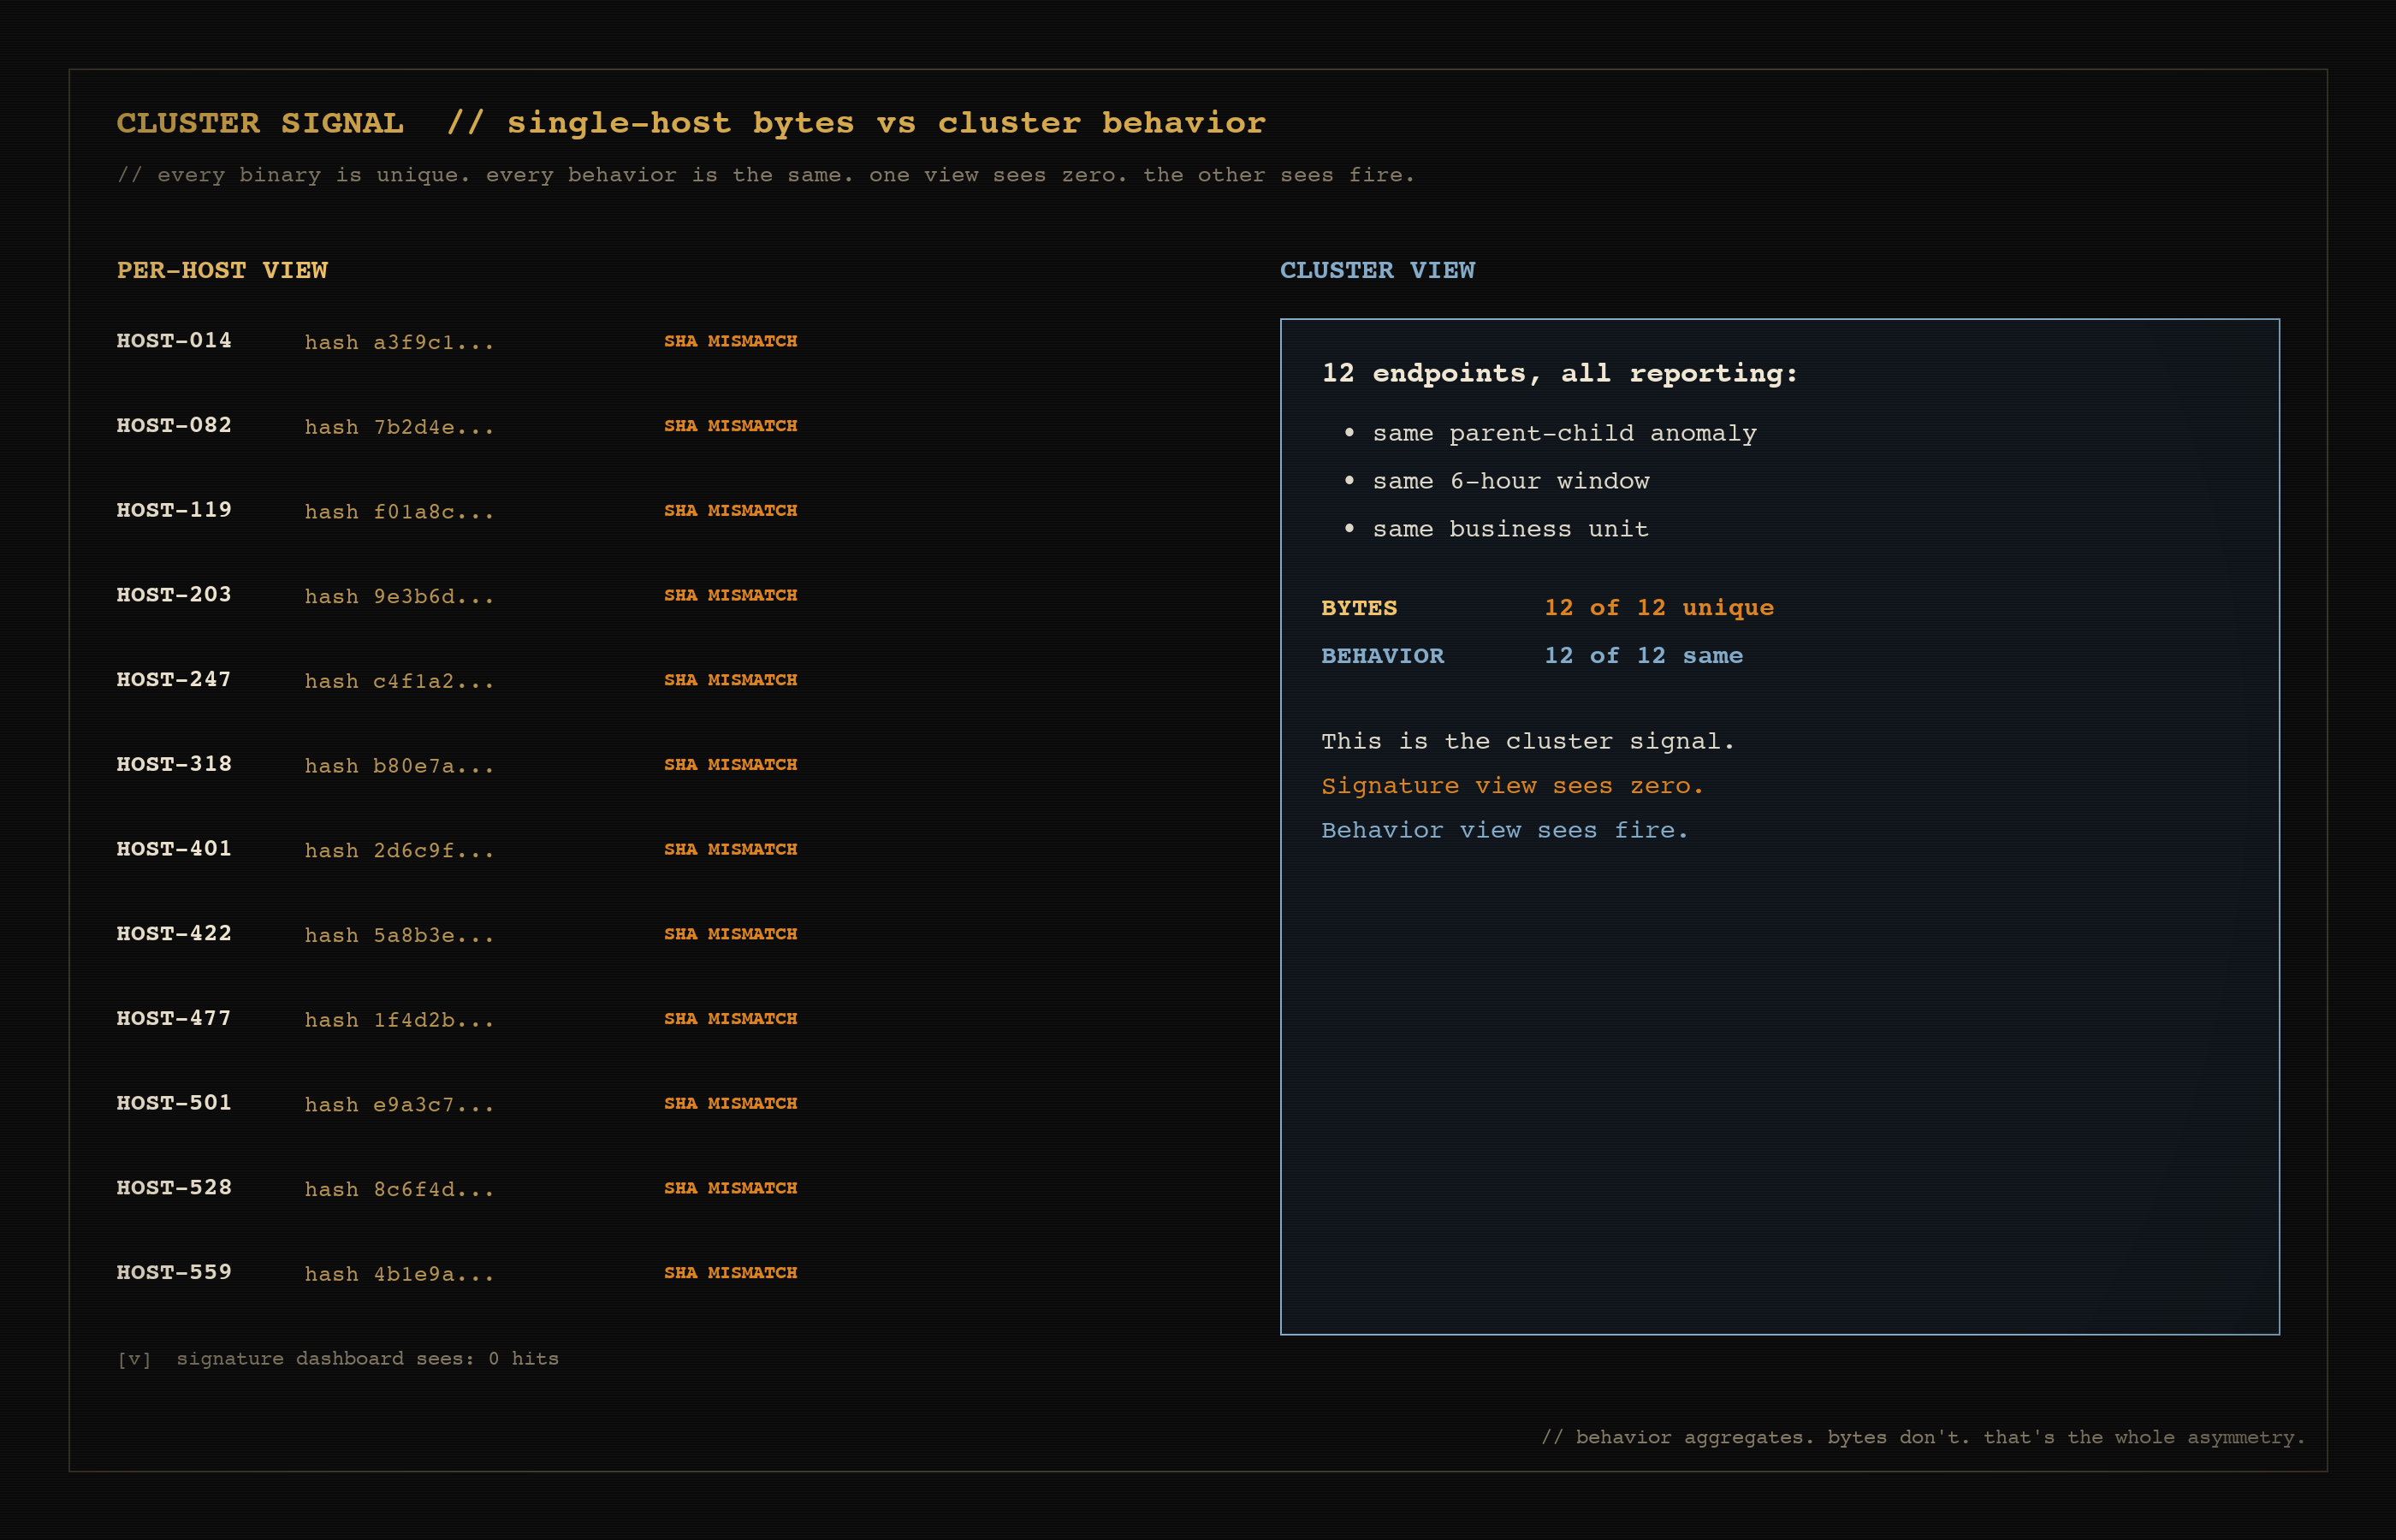Select the HOST-401 row label
The width and height of the screenshot is (2396, 1540).
(x=174, y=849)
